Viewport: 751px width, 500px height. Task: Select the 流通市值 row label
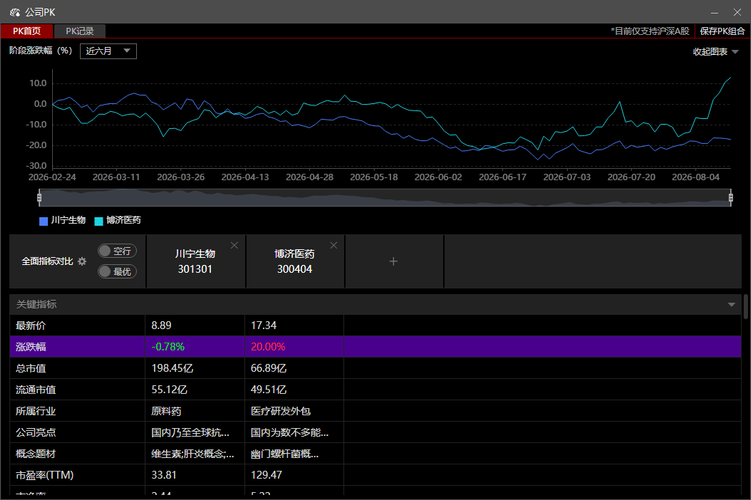point(35,390)
